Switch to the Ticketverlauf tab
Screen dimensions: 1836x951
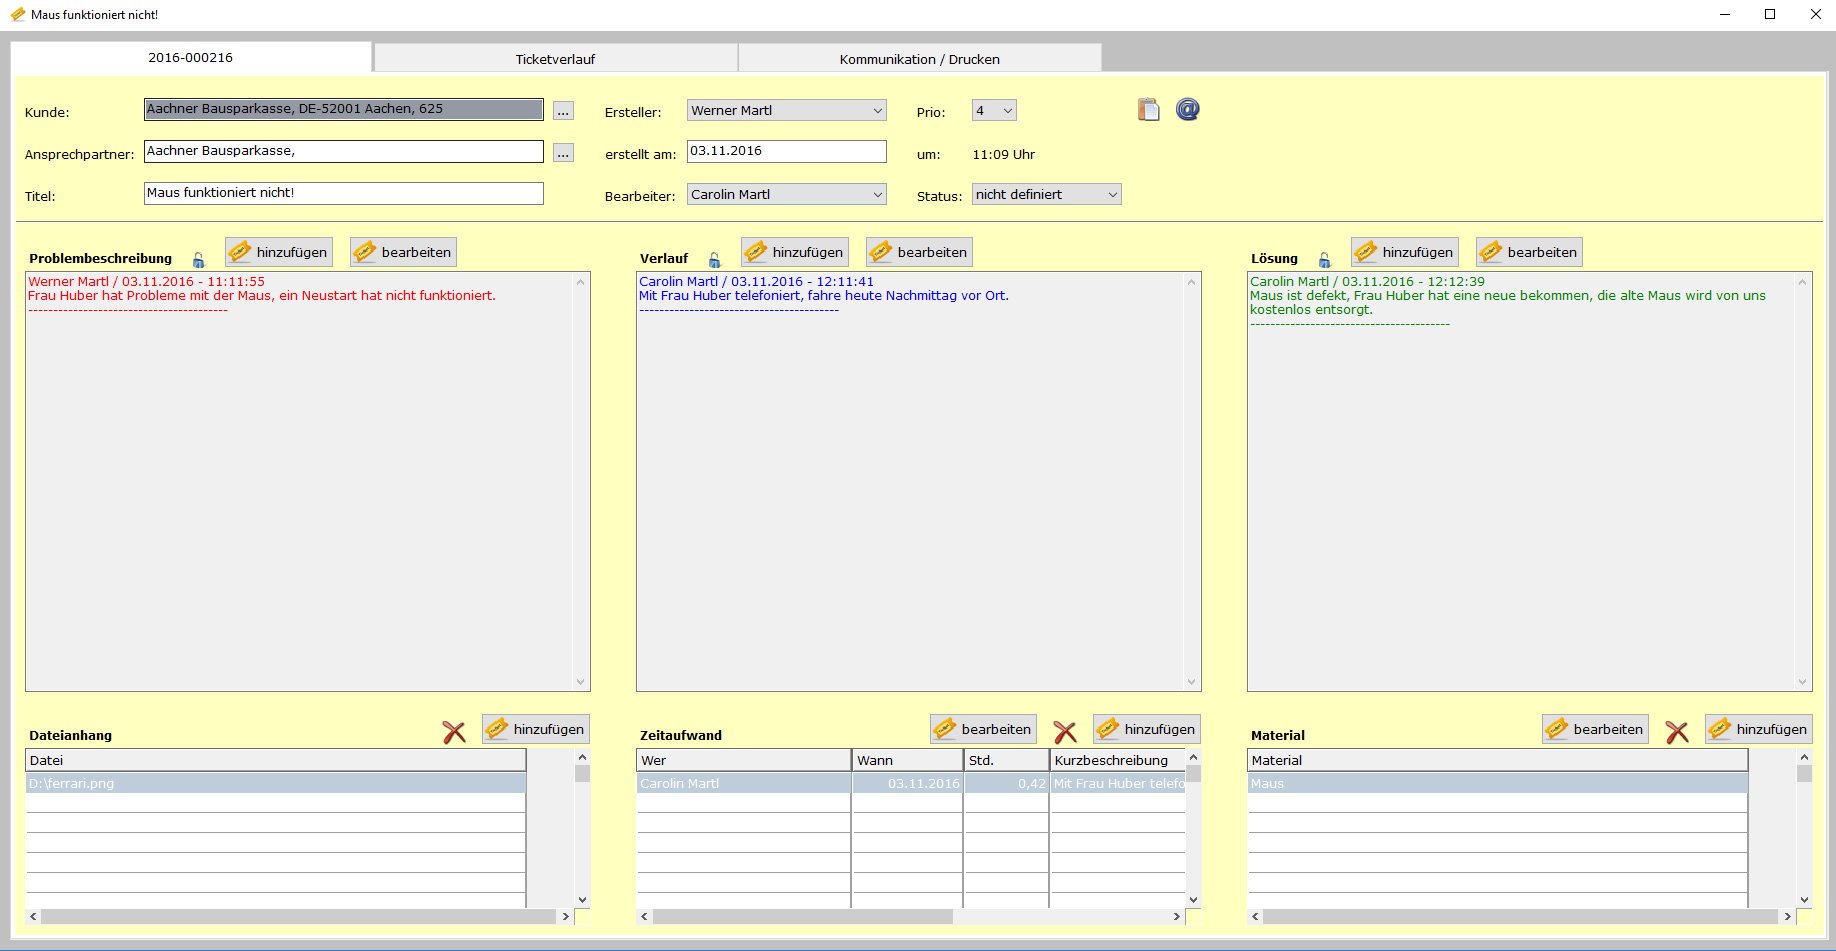pyautogui.click(x=555, y=59)
